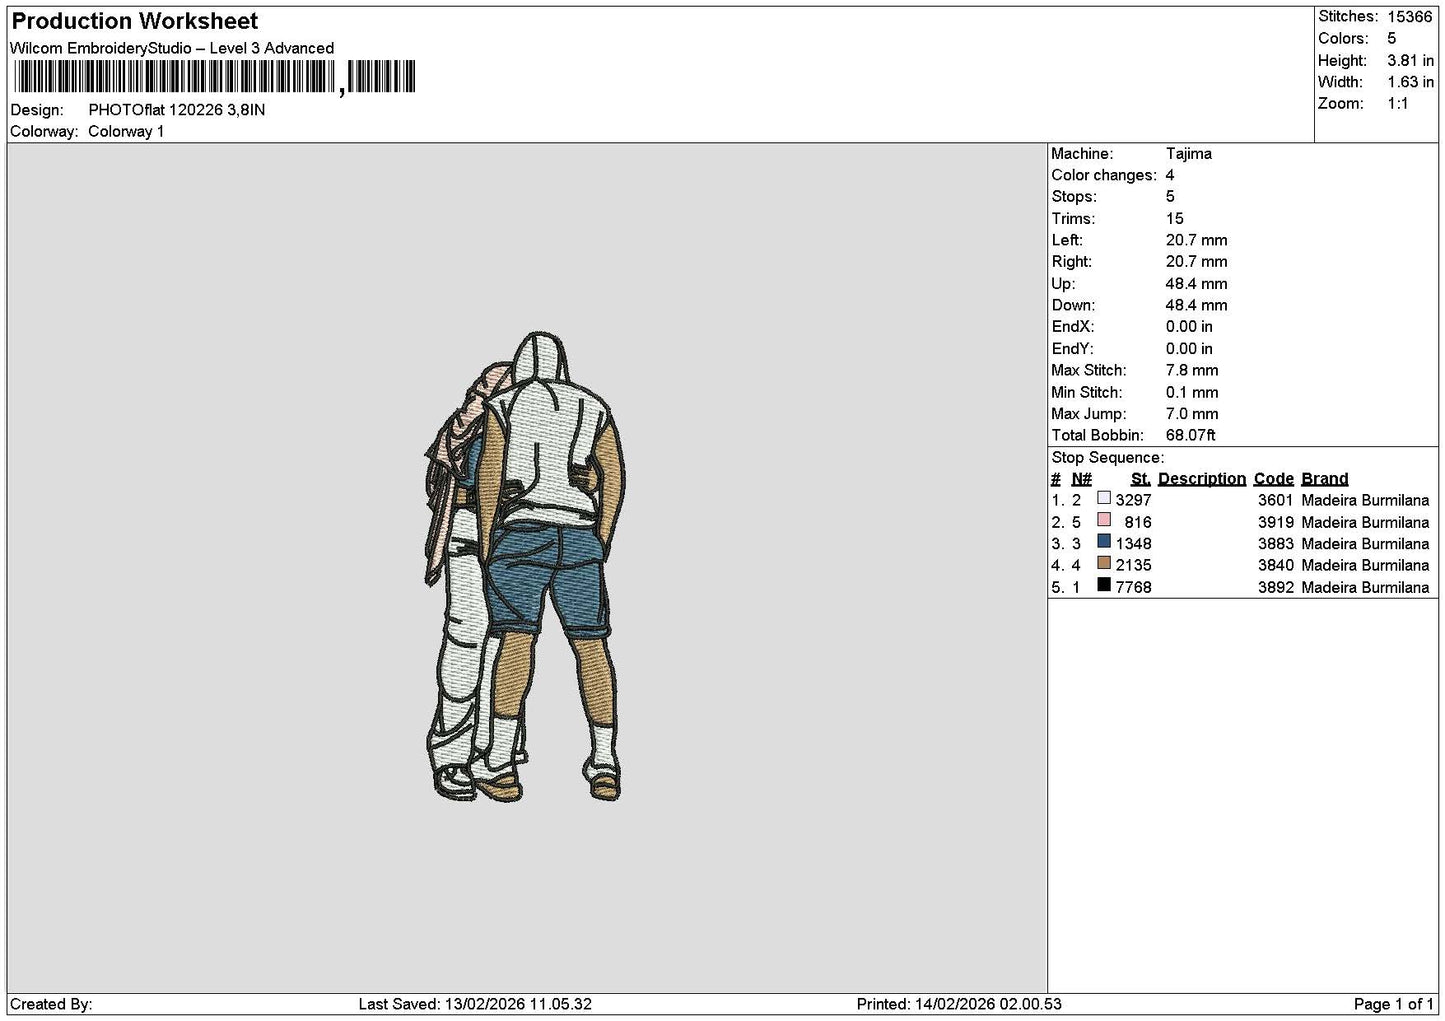The width and height of the screenshot is (1445, 1021).
Task: Click 'Page 1 of 1' in the footer
Action: point(1394,1004)
